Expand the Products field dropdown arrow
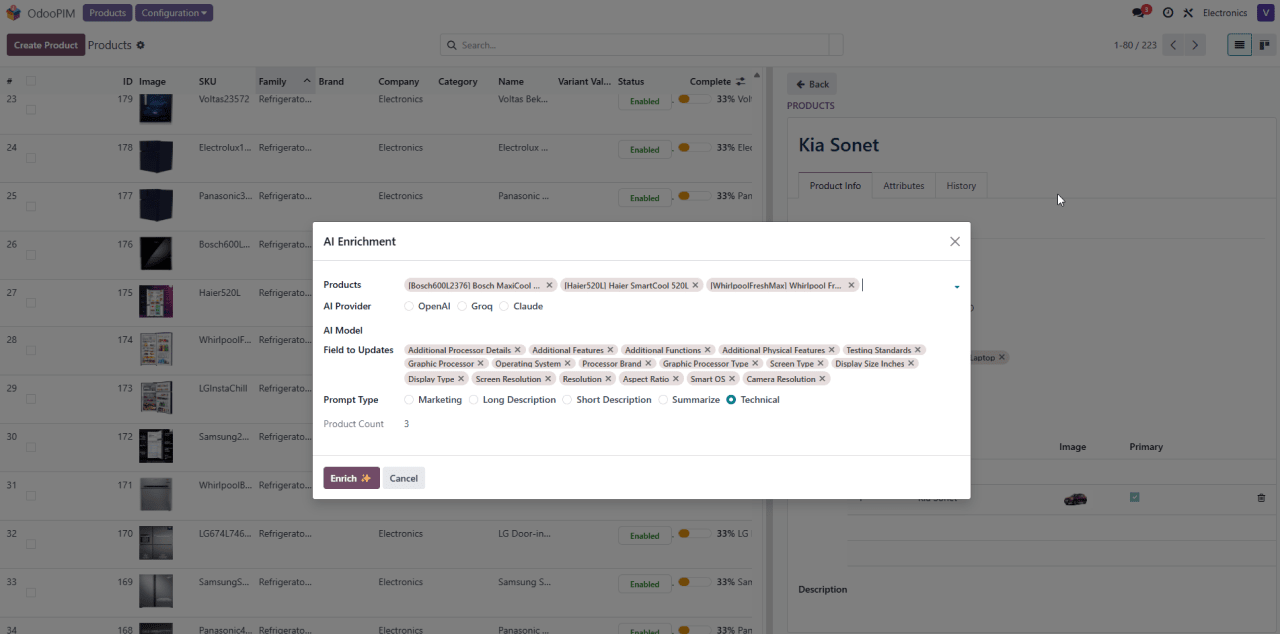 tap(956, 287)
